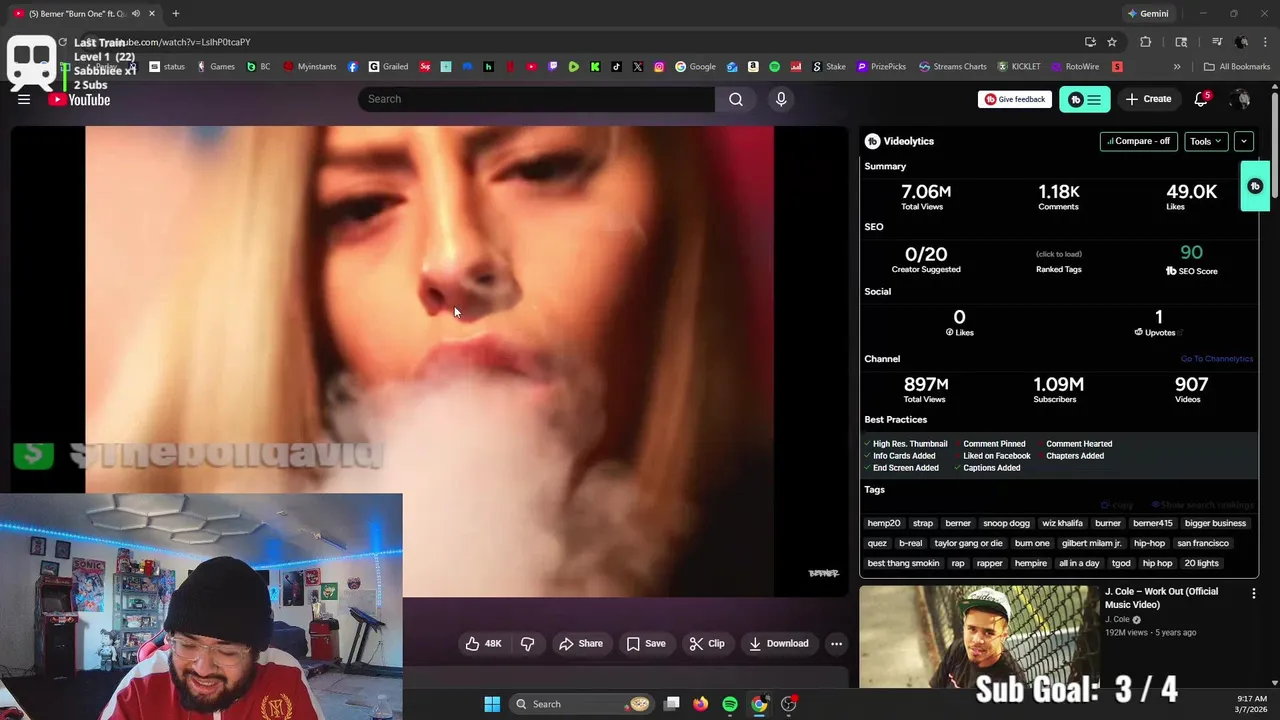
Task: Open RotoWire bookmark
Action: 1075,67
